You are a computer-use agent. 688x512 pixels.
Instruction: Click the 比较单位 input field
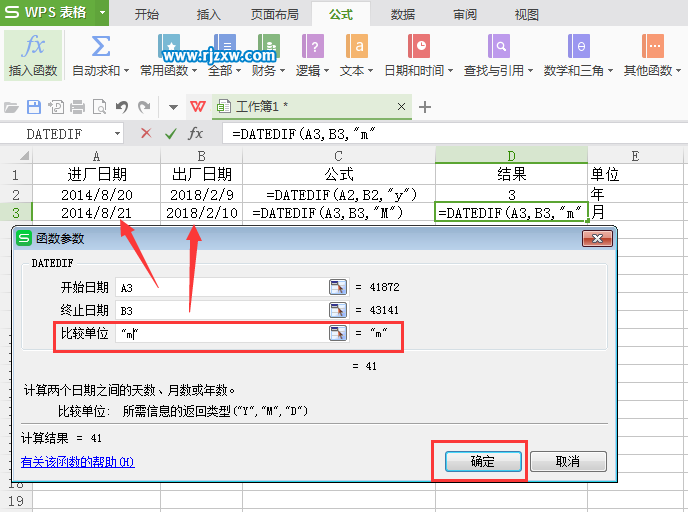222,333
